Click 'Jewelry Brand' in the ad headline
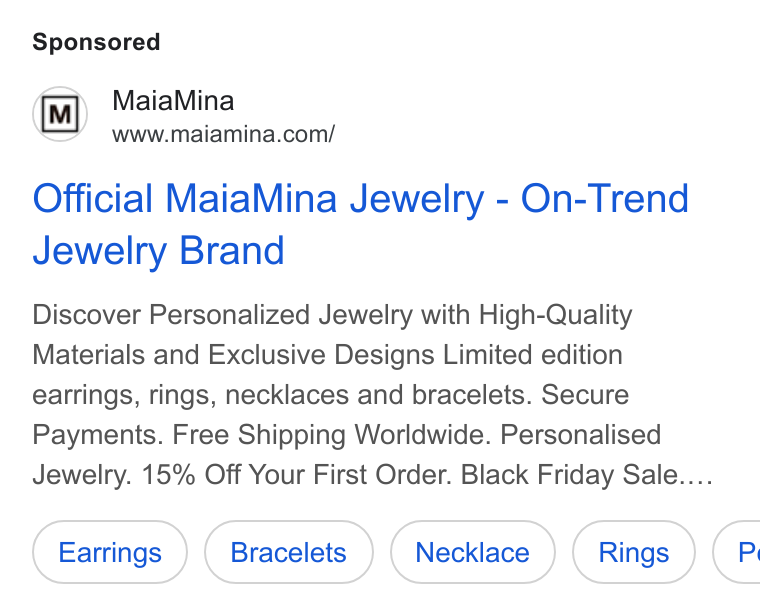This screenshot has width=760, height=616. pos(158,251)
